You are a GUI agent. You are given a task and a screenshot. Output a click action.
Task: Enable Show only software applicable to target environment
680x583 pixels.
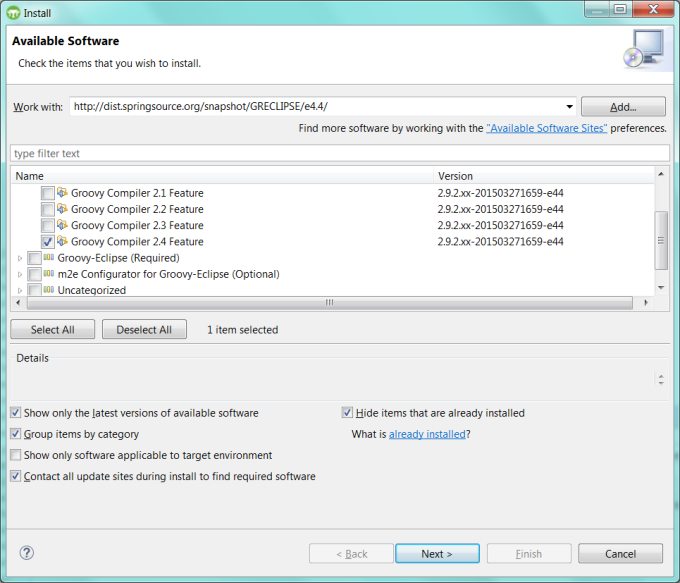tap(16, 455)
